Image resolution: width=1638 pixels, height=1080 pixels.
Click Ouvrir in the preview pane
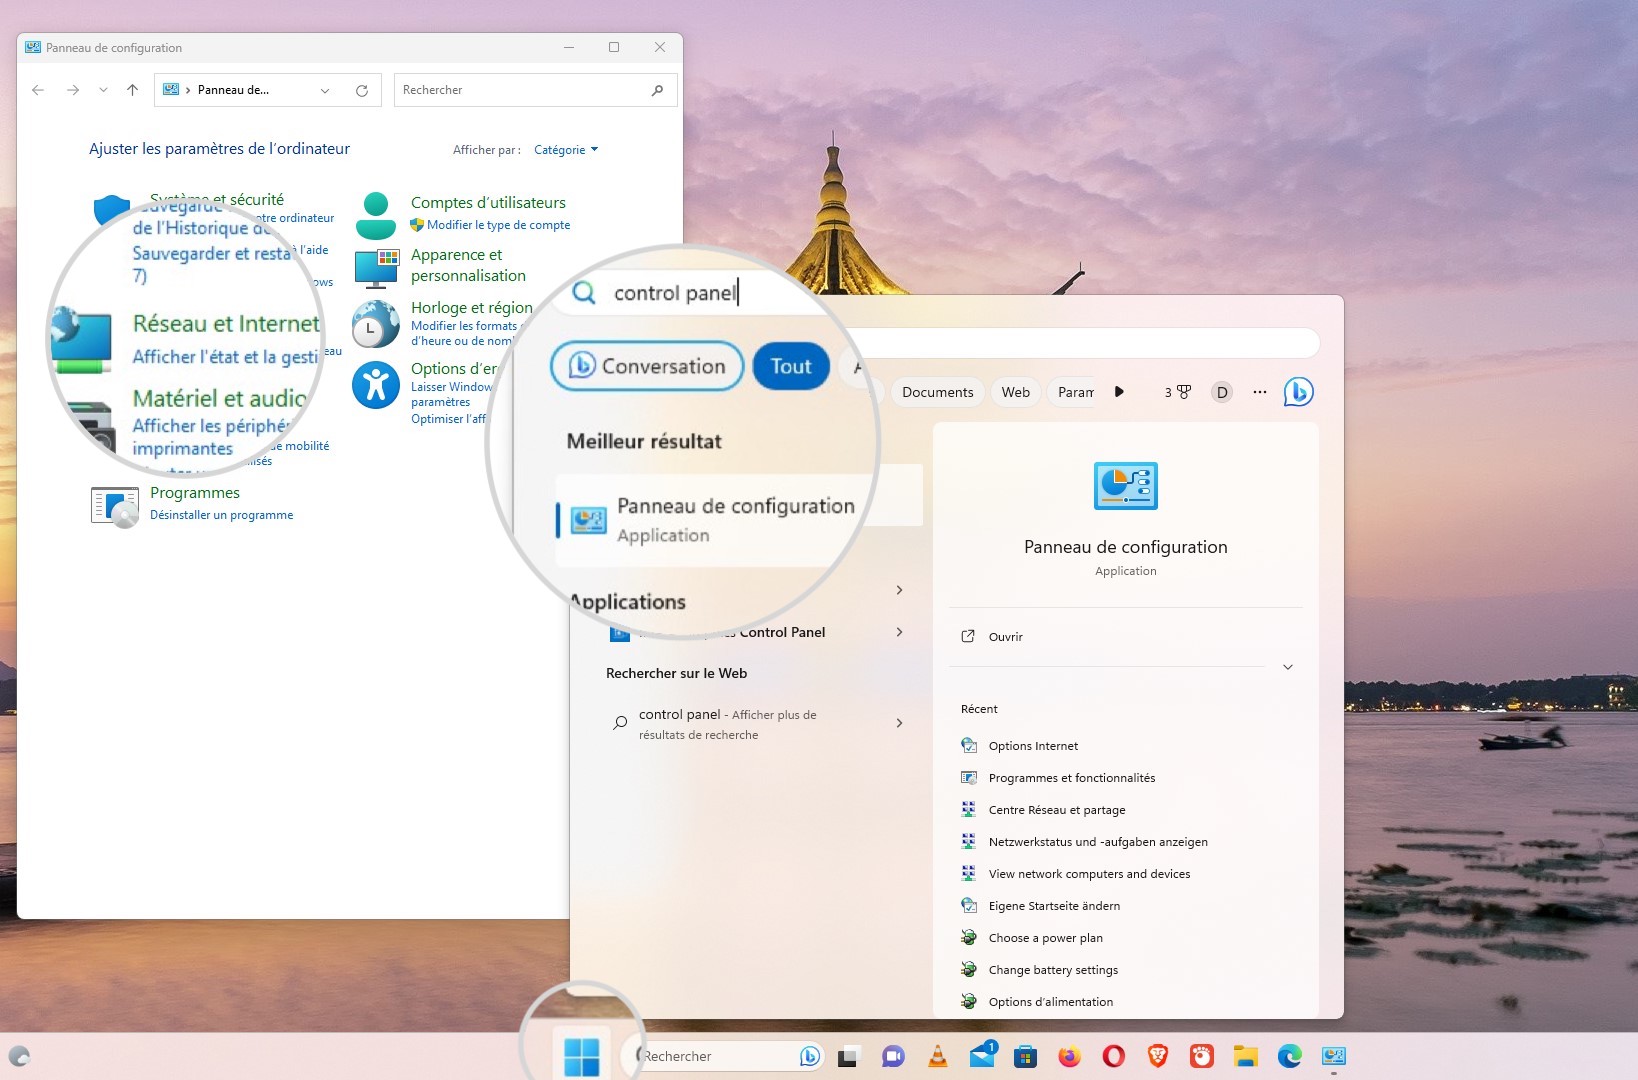coord(1006,637)
